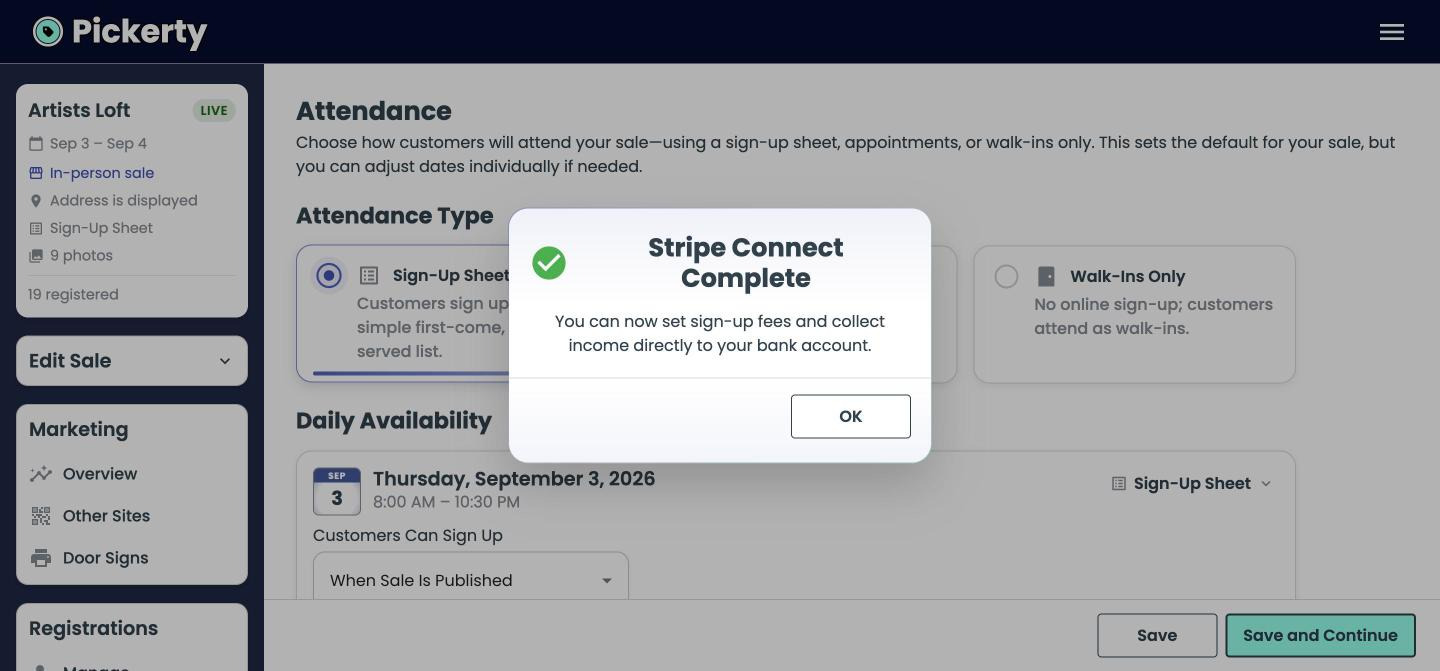Click the QR code icon beside Other Sites
This screenshot has height=671, width=1440.
click(41, 516)
